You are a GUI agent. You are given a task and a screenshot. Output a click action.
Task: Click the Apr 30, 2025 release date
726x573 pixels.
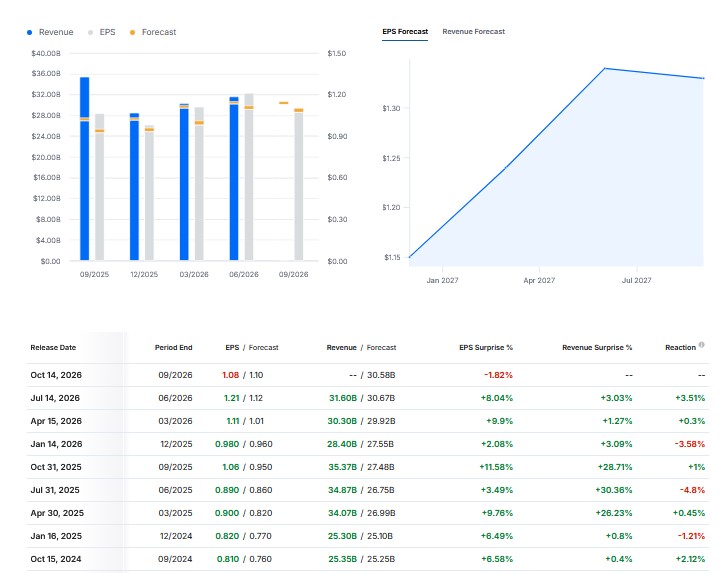(57, 513)
